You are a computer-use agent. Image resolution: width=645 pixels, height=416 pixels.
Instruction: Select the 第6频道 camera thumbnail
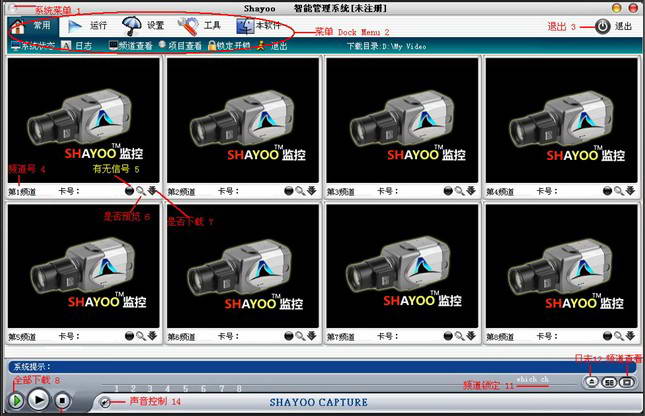pyautogui.click(x=243, y=266)
